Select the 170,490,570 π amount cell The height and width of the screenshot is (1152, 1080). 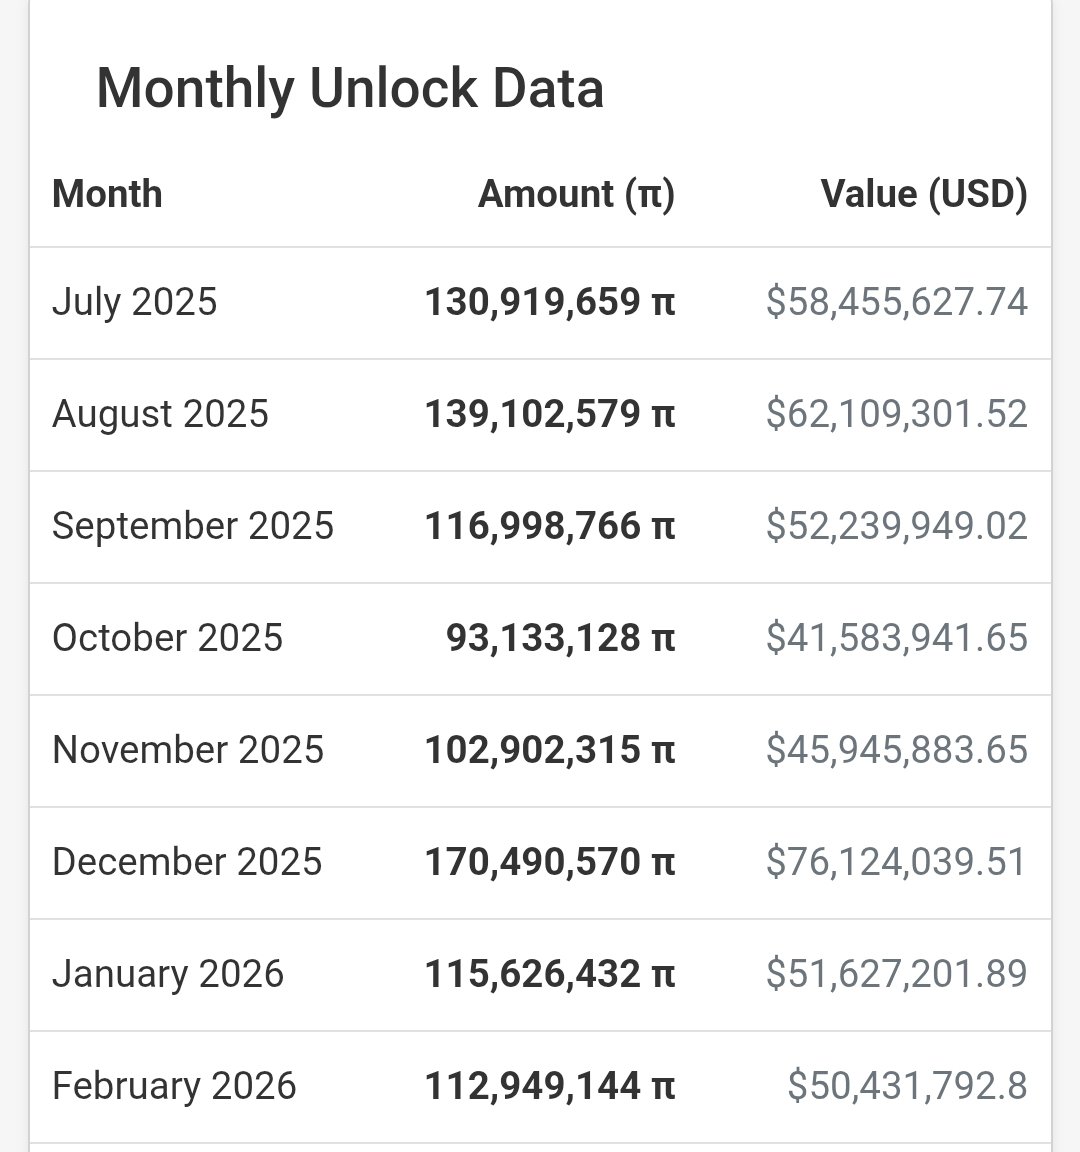550,862
